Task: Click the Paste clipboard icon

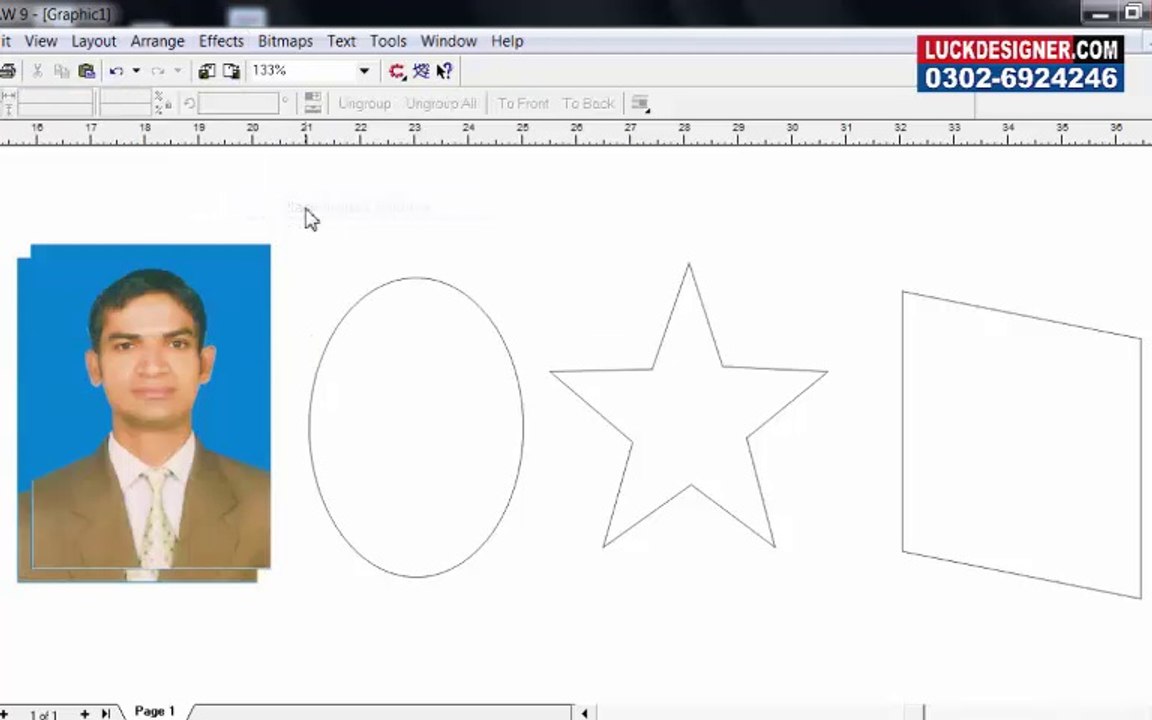Action: 87,71
